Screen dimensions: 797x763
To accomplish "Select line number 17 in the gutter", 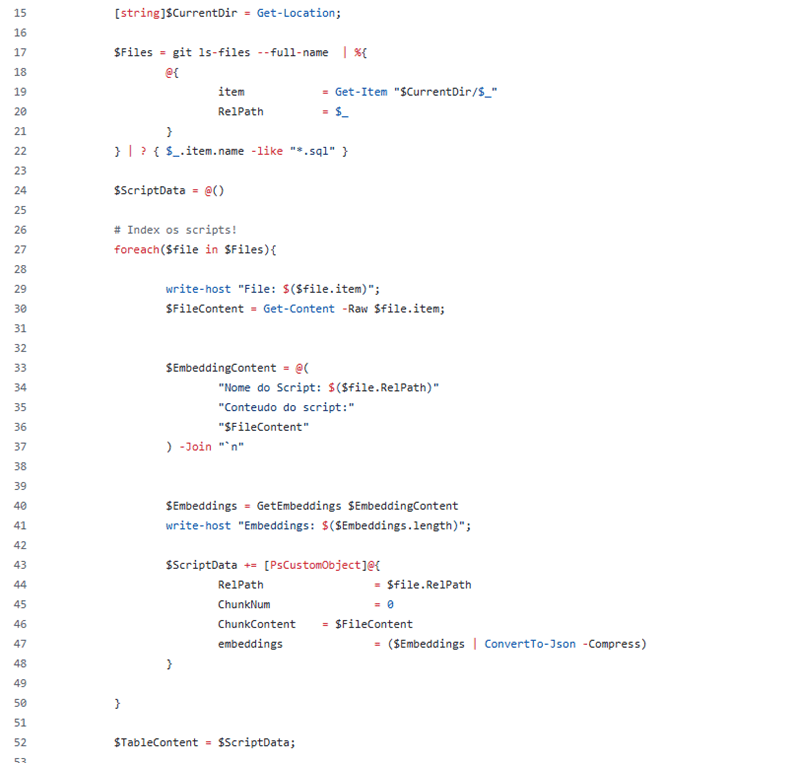I will point(21,52).
